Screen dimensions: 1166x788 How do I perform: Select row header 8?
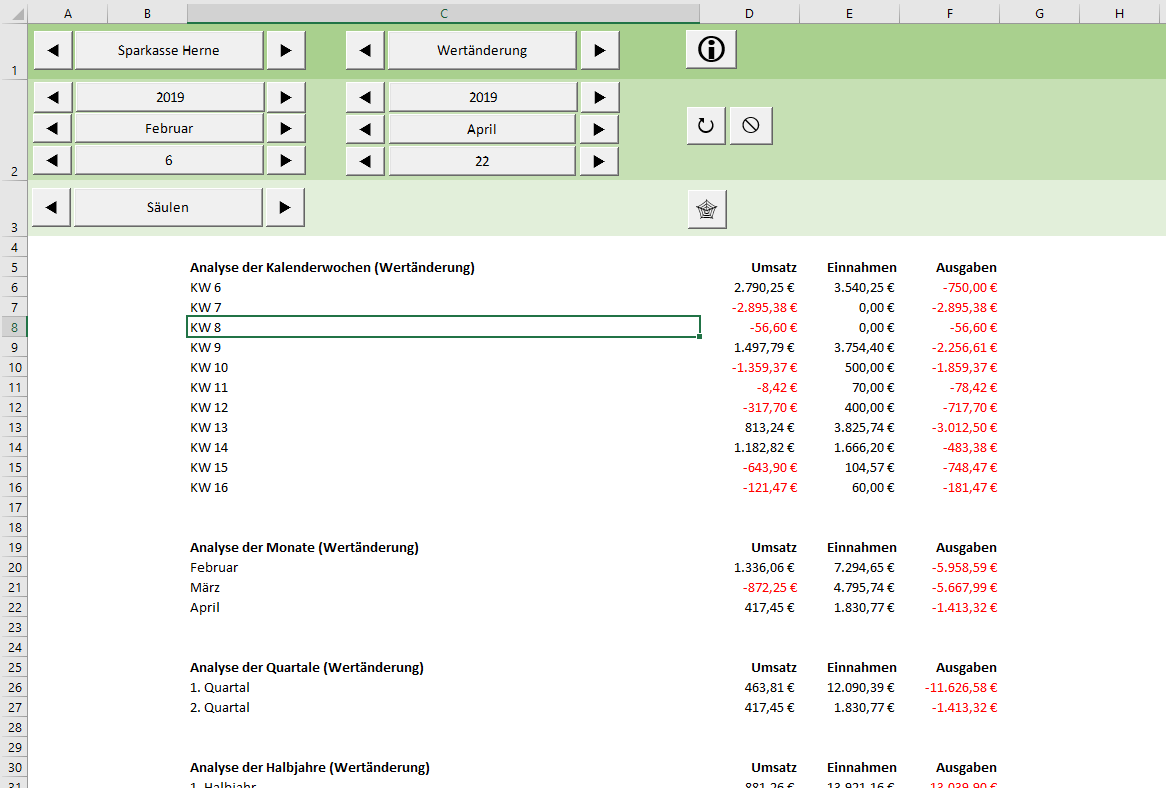(x=14, y=327)
